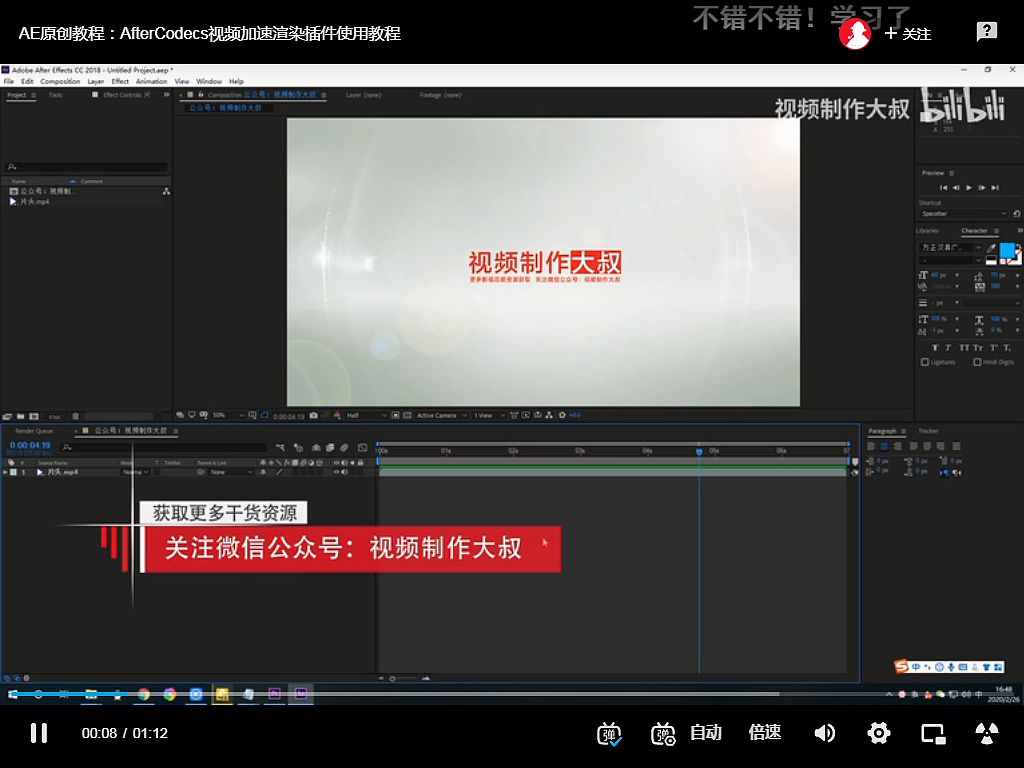Click the Show Channels icon in composition viewer
This screenshot has width=1024, height=768.
point(336,414)
